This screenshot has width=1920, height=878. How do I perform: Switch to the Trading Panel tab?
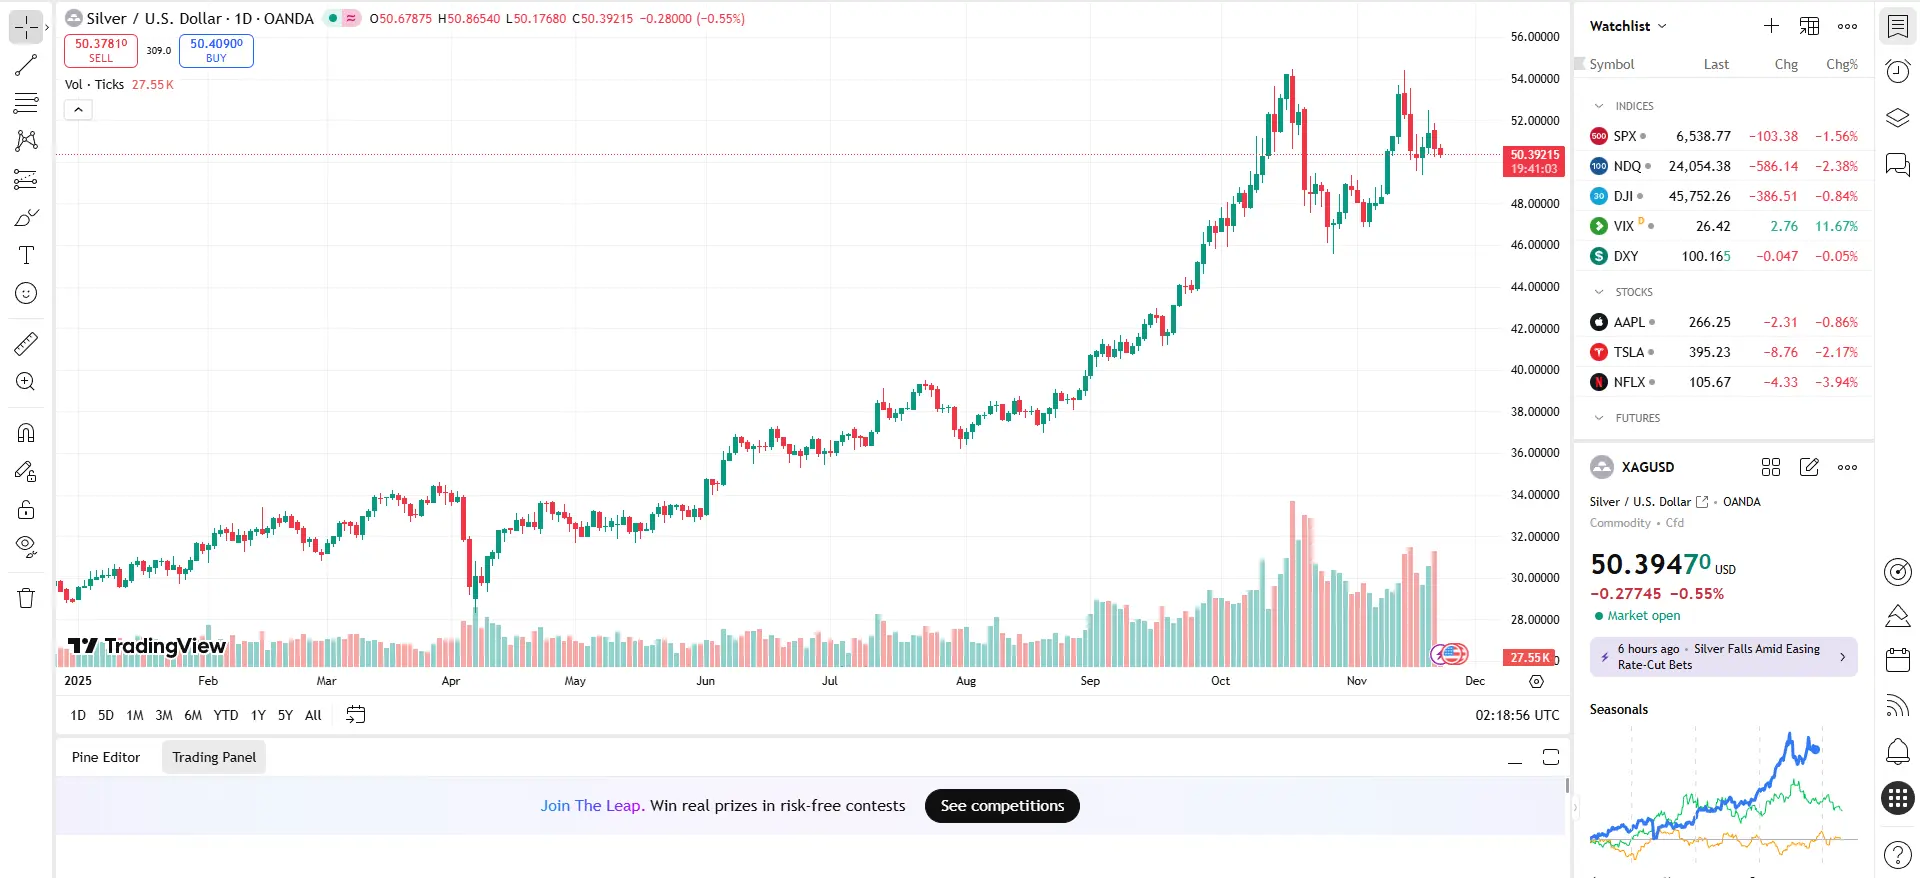point(213,757)
